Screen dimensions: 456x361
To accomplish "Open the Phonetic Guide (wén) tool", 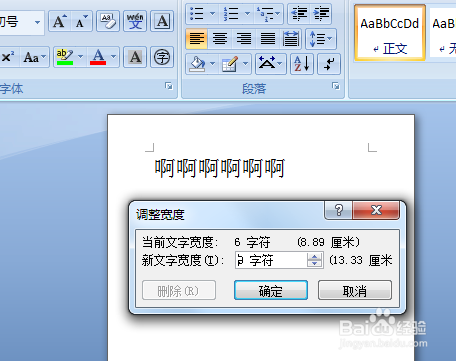I will pyautogui.click(x=135, y=21).
